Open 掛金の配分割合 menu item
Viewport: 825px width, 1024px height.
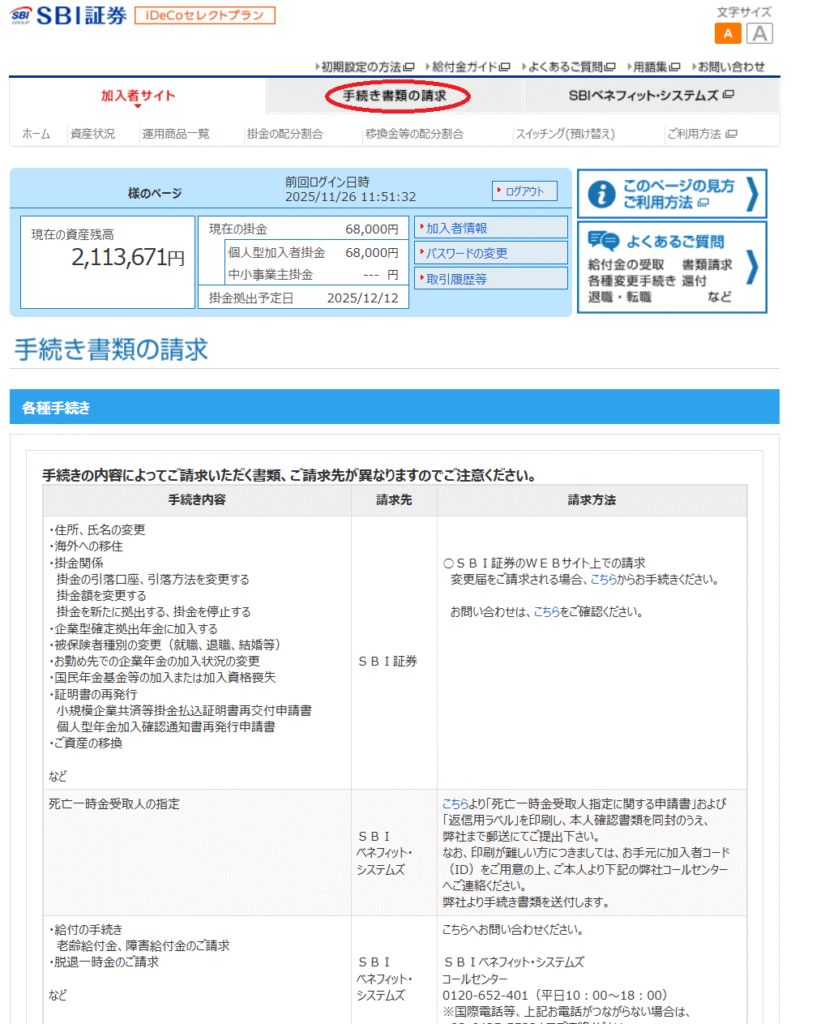click(x=285, y=134)
